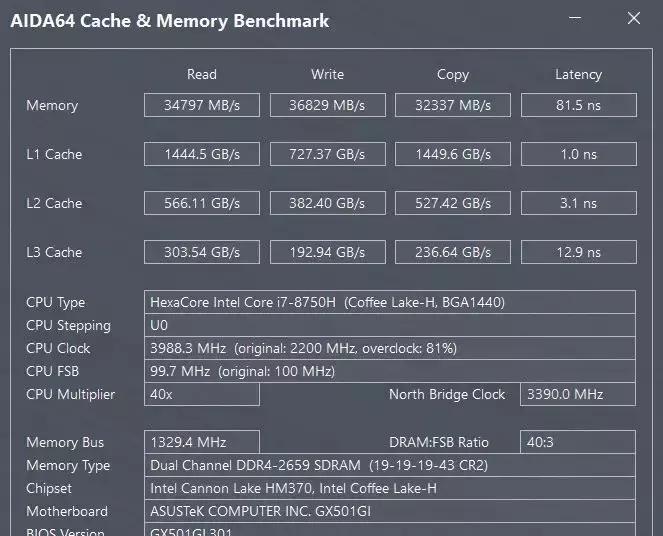Select the Memory Latency 81.5 ns box
The image size is (663, 536).
(x=578, y=105)
